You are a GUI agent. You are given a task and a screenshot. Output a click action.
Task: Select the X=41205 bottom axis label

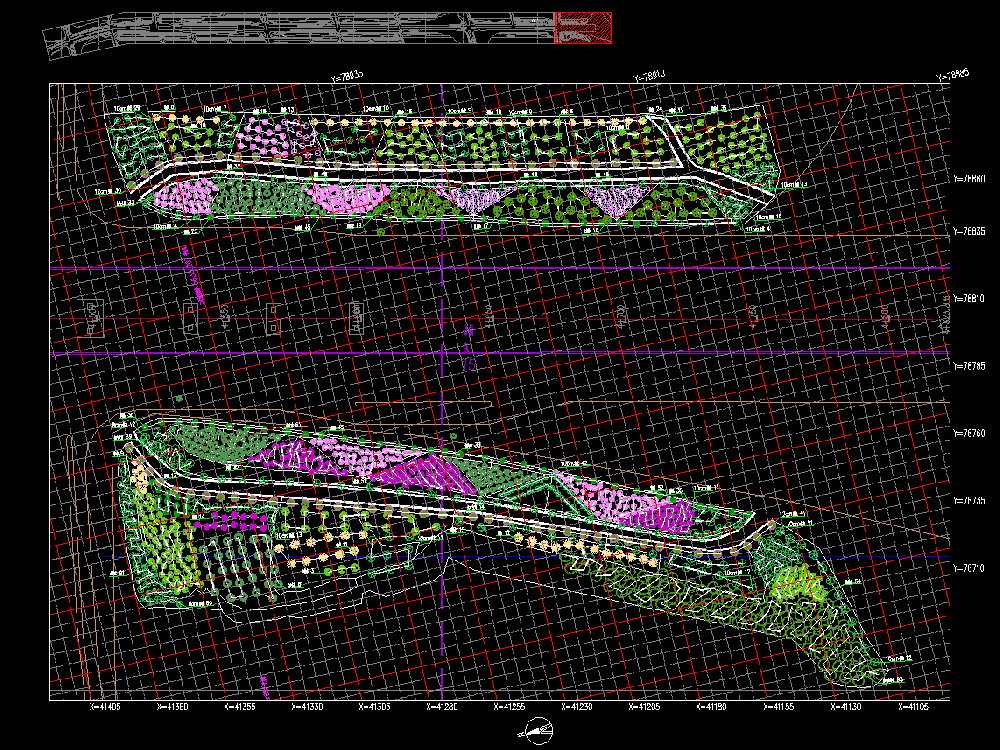point(644,707)
